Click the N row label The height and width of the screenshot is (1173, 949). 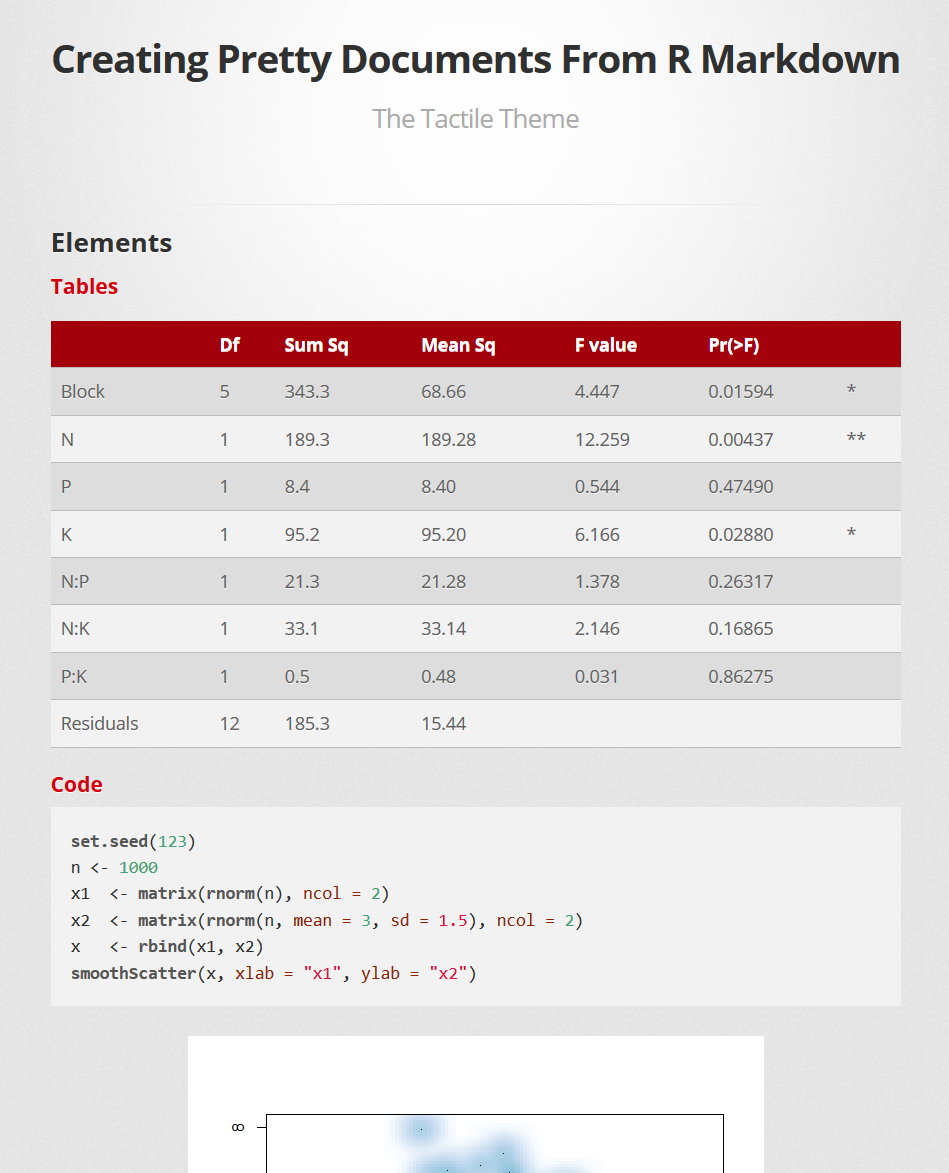67,439
